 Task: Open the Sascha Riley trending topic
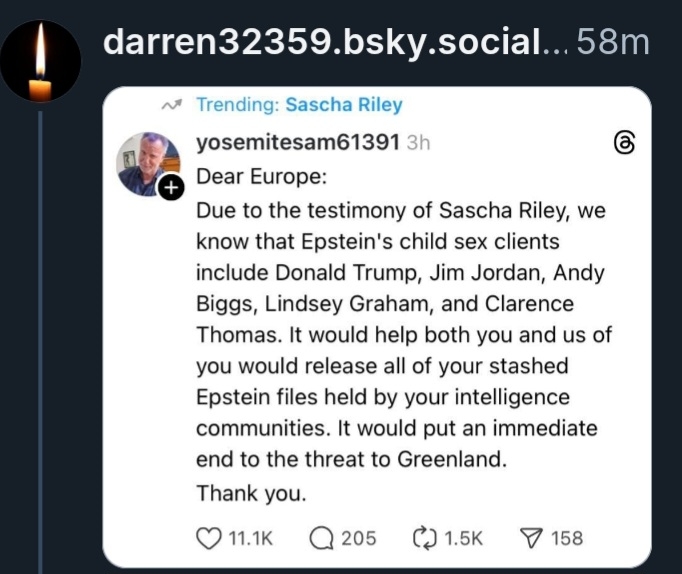click(x=343, y=104)
